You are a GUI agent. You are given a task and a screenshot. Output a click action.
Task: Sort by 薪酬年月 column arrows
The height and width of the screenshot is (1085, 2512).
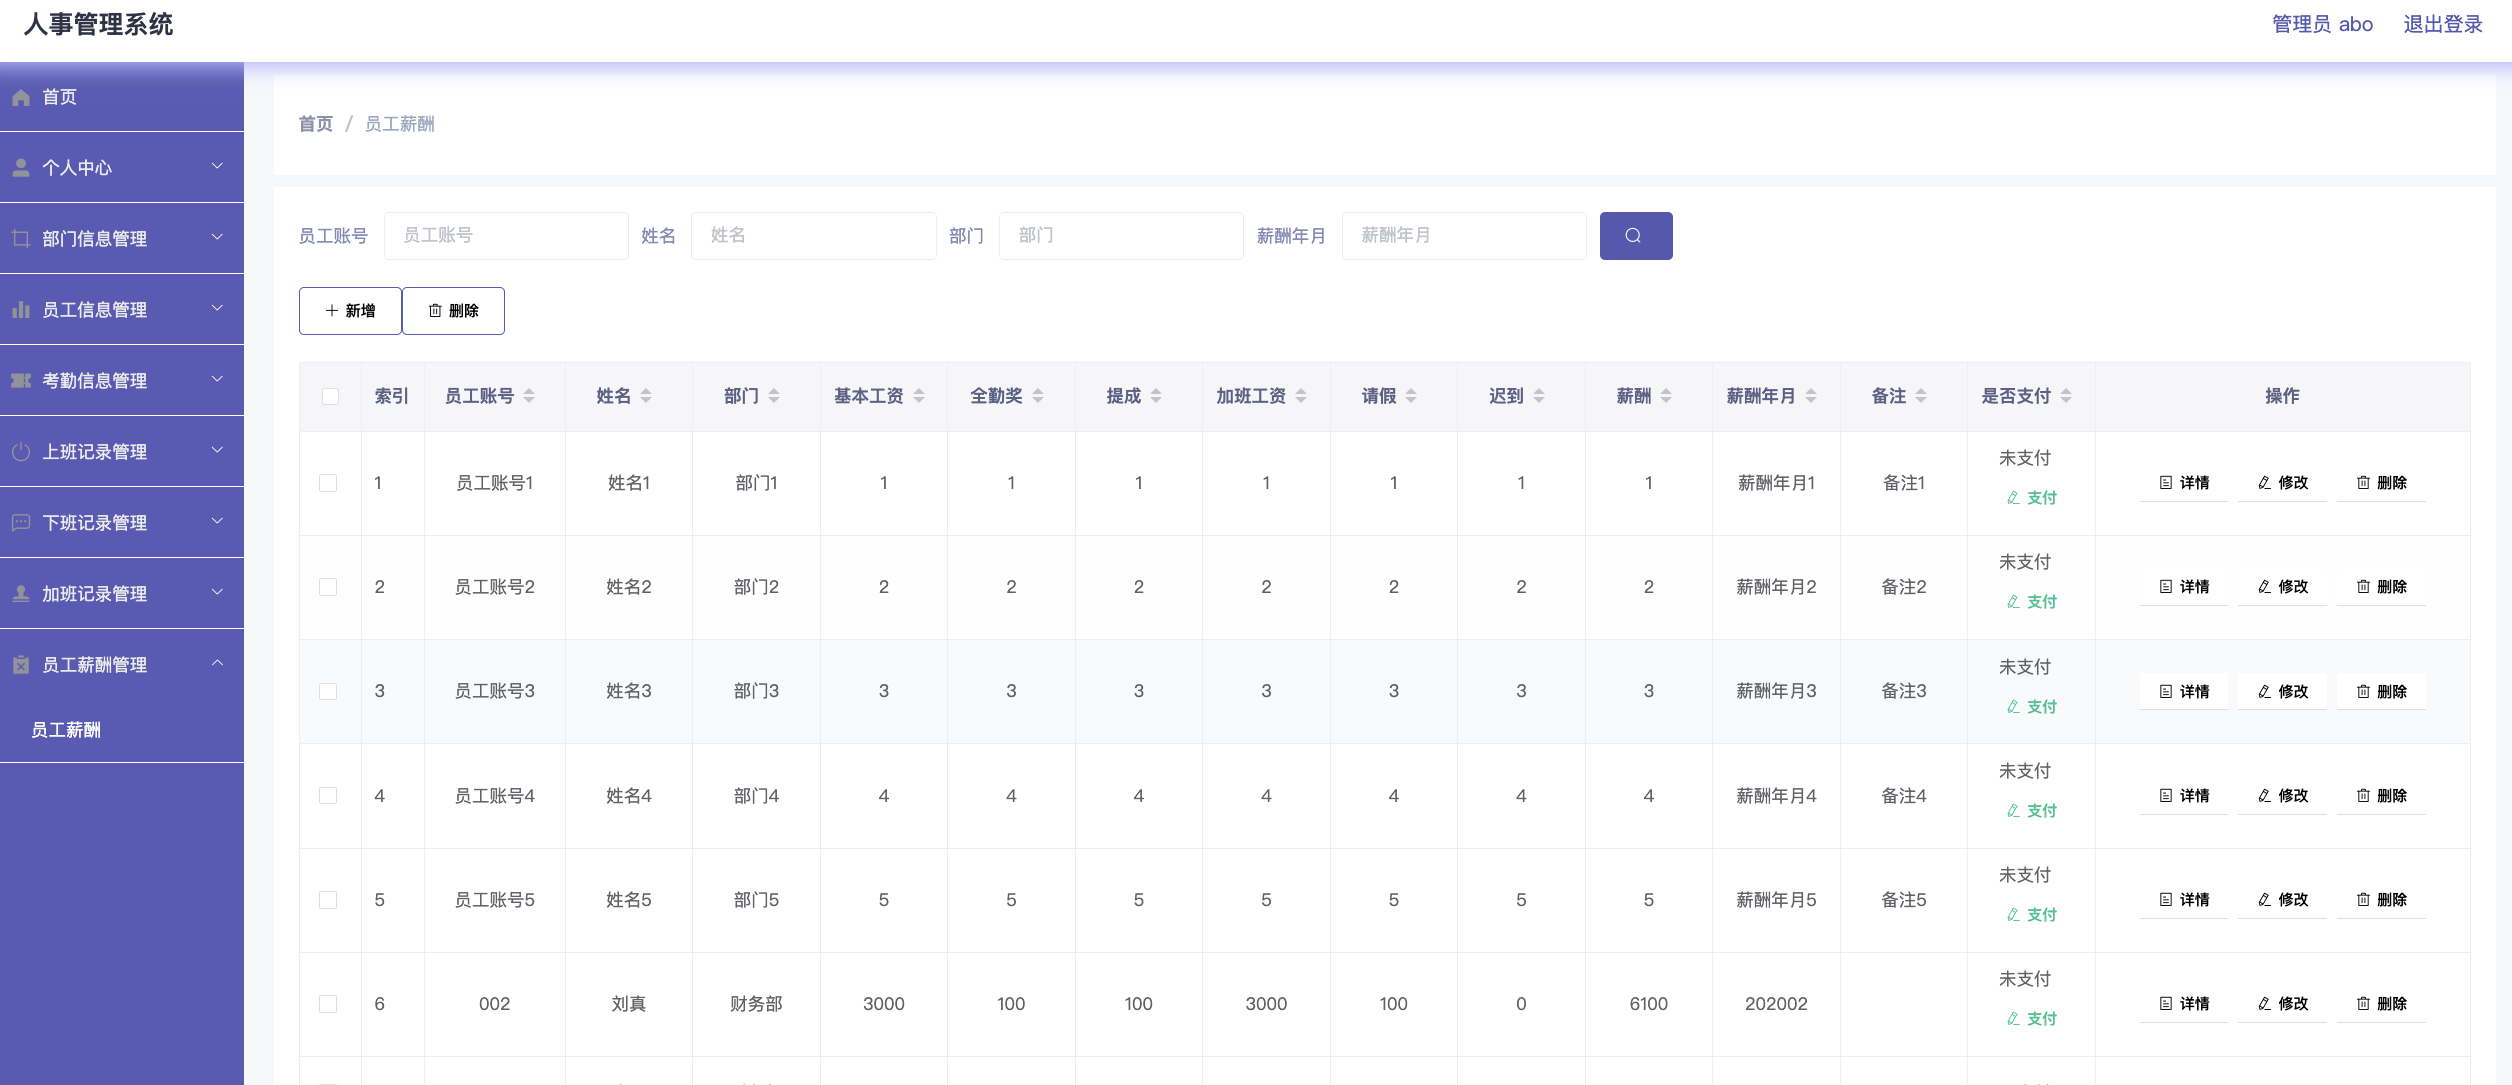coord(1811,396)
